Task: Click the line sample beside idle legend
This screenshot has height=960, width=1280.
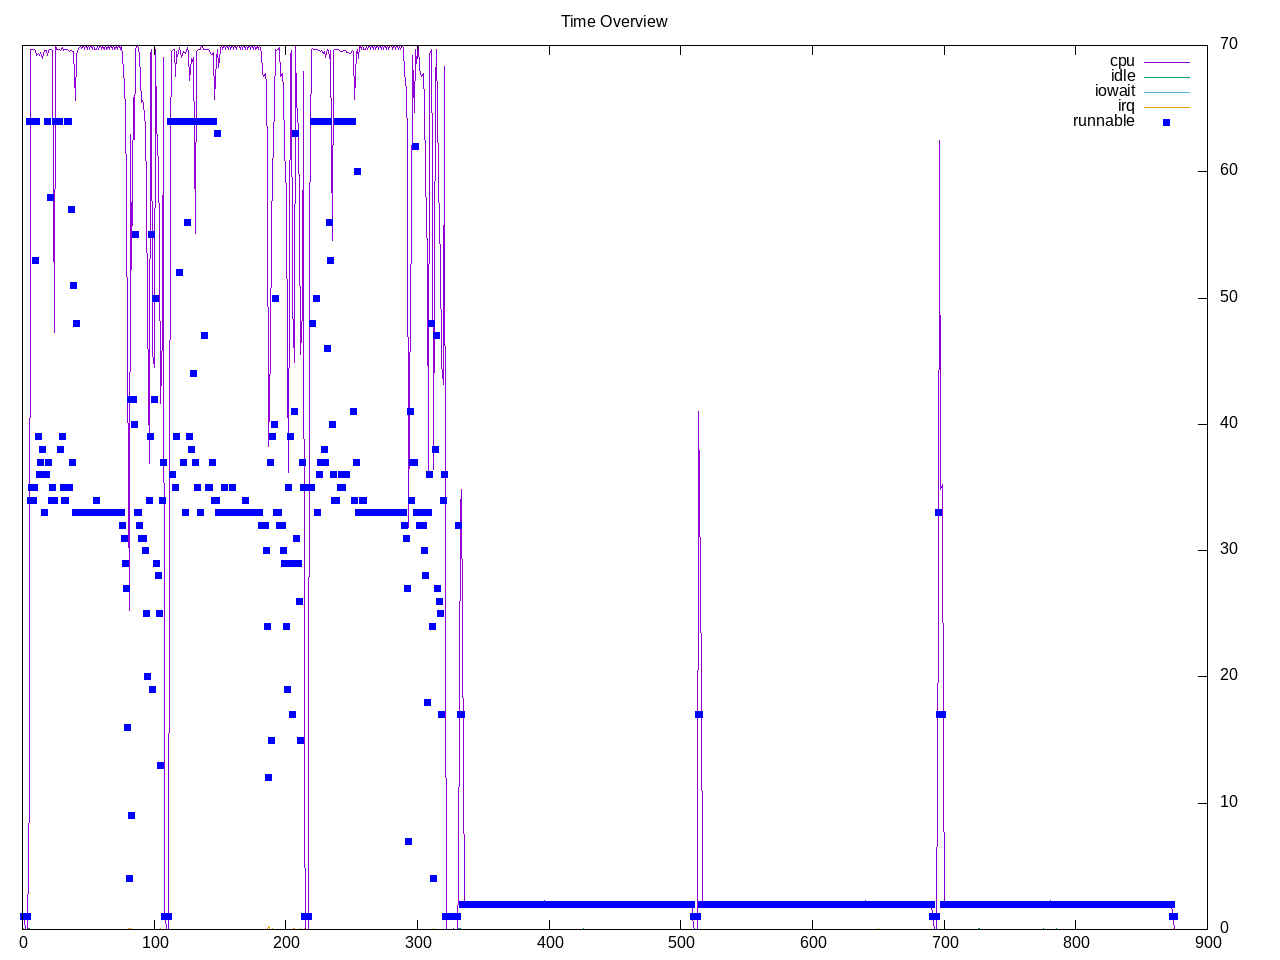Action: pyautogui.click(x=1166, y=77)
